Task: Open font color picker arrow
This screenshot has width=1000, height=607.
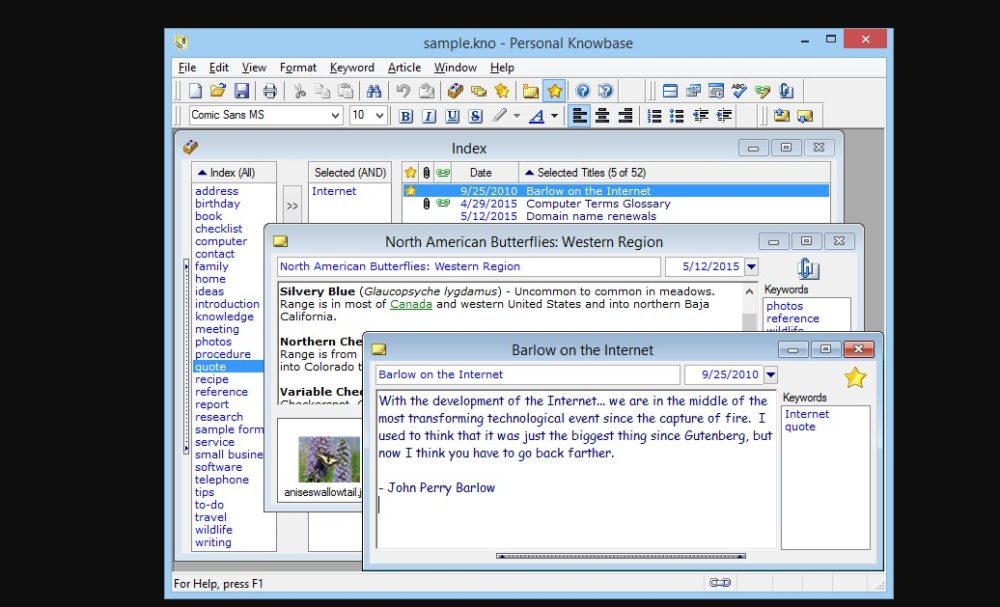Action: click(x=554, y=116)
